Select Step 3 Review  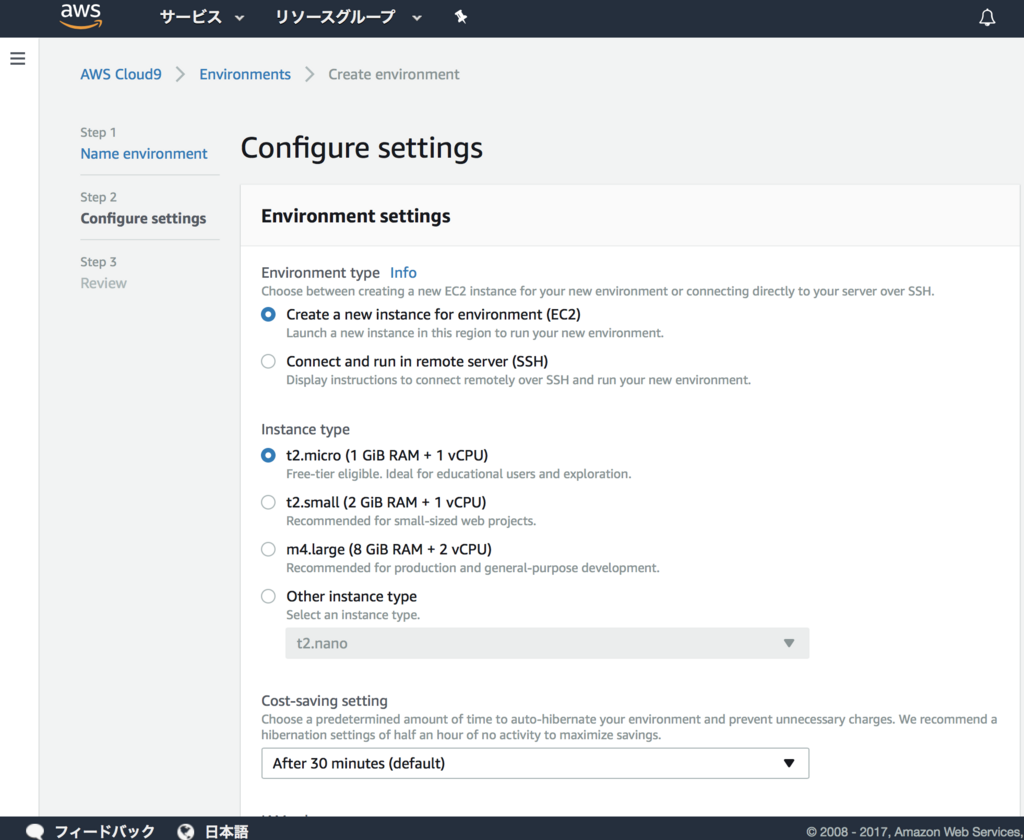click(103, 283)
